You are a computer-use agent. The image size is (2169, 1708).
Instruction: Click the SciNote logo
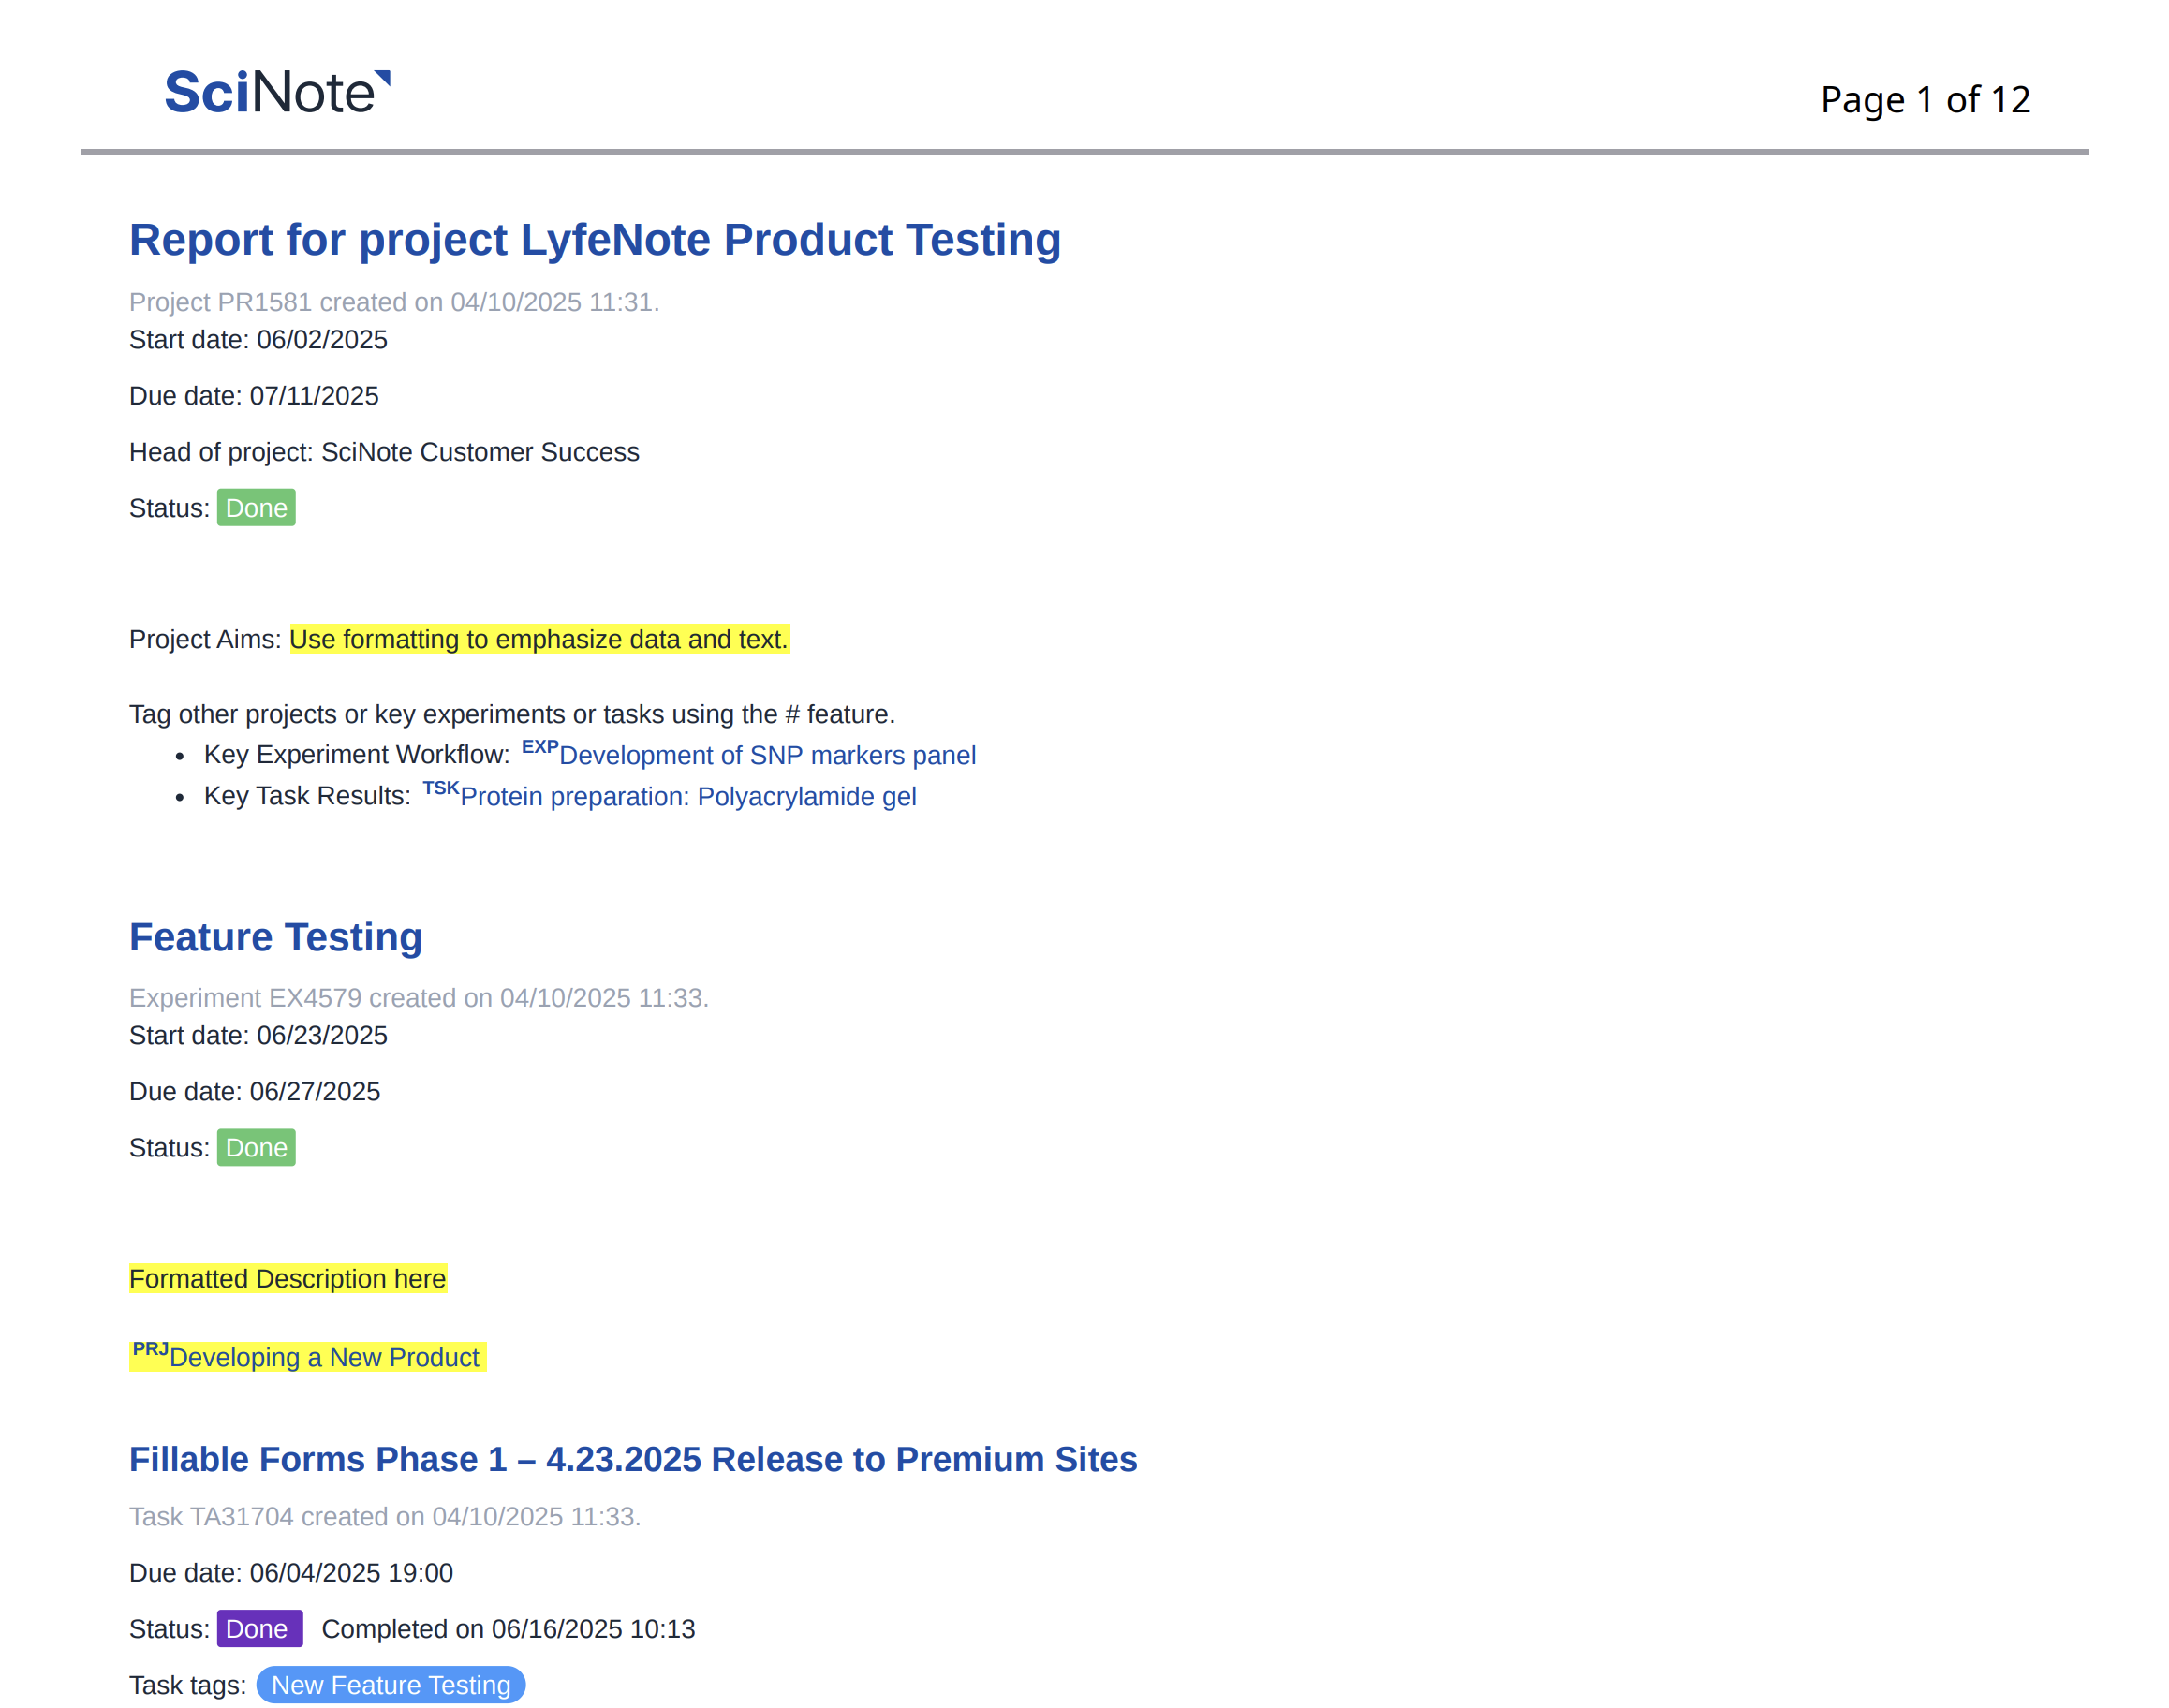pos(277,92)
